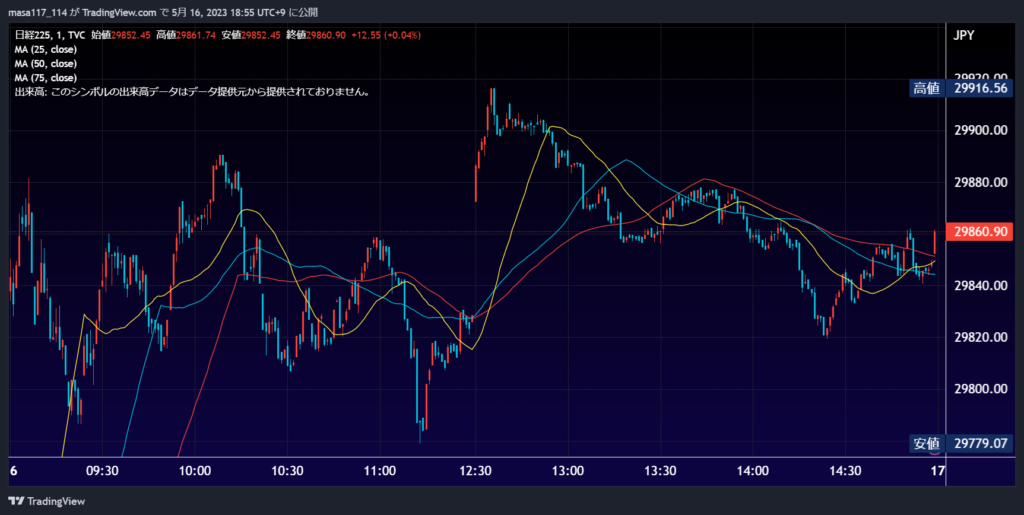Click the 29820.00 price axis label
Screen dimensions: 1024x515
980,337
